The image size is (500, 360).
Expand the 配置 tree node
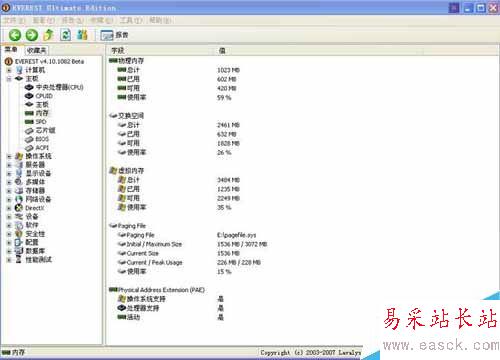(x=9, y=243)
